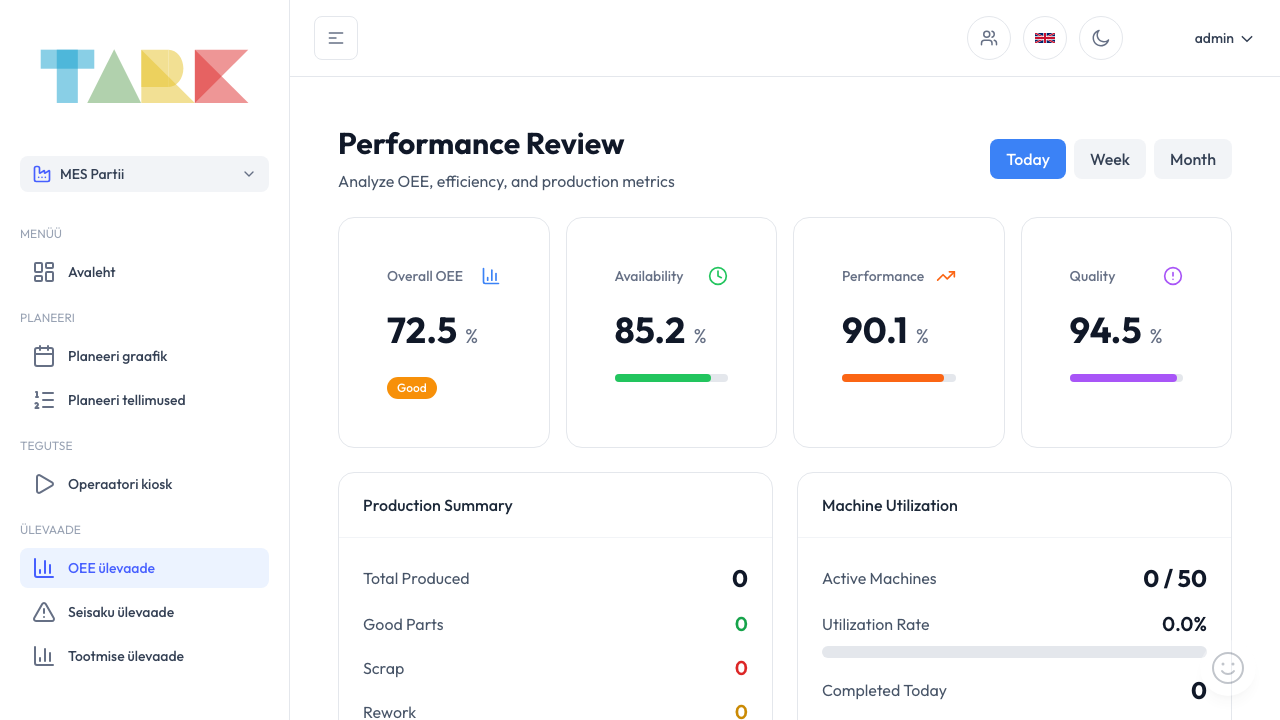Select the Month view tab
This screenshot has width=1280, height=720.
pos(1192,159)
